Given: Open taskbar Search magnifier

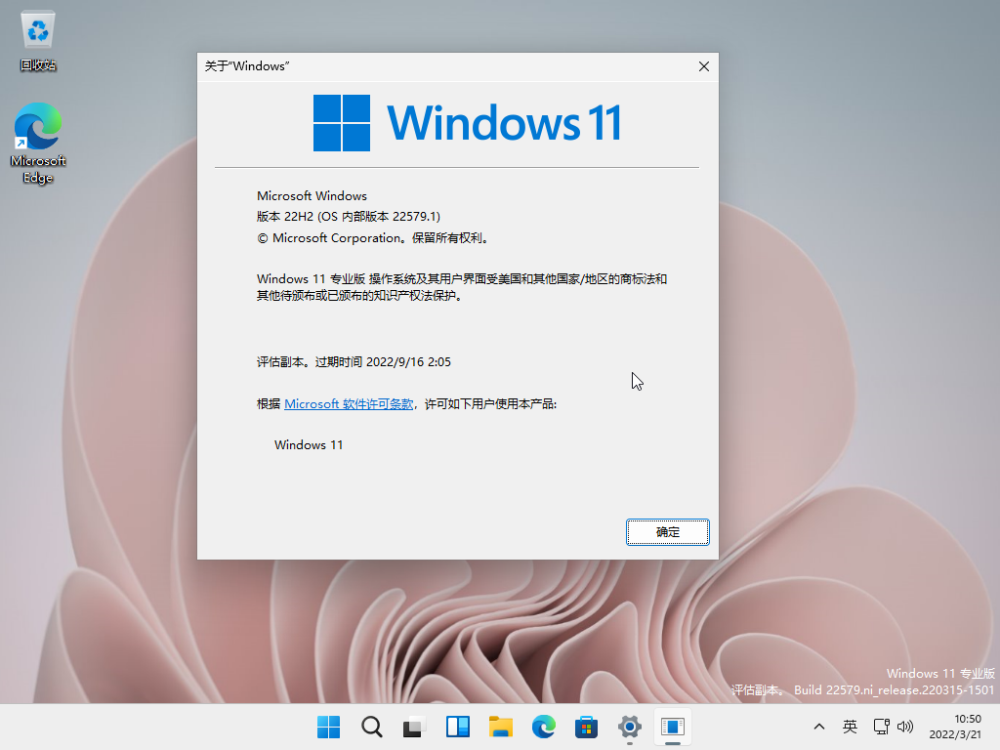Looking at the screenshot, I should tap(371, 726).
